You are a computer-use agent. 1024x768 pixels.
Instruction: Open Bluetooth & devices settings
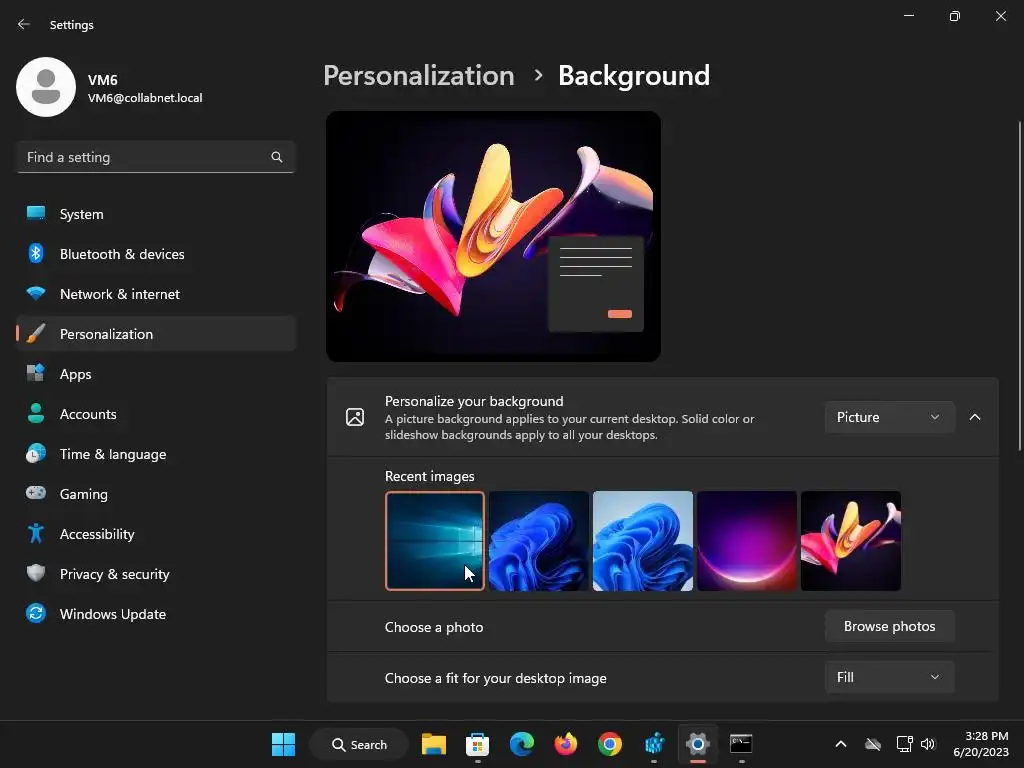coord(156,254)
